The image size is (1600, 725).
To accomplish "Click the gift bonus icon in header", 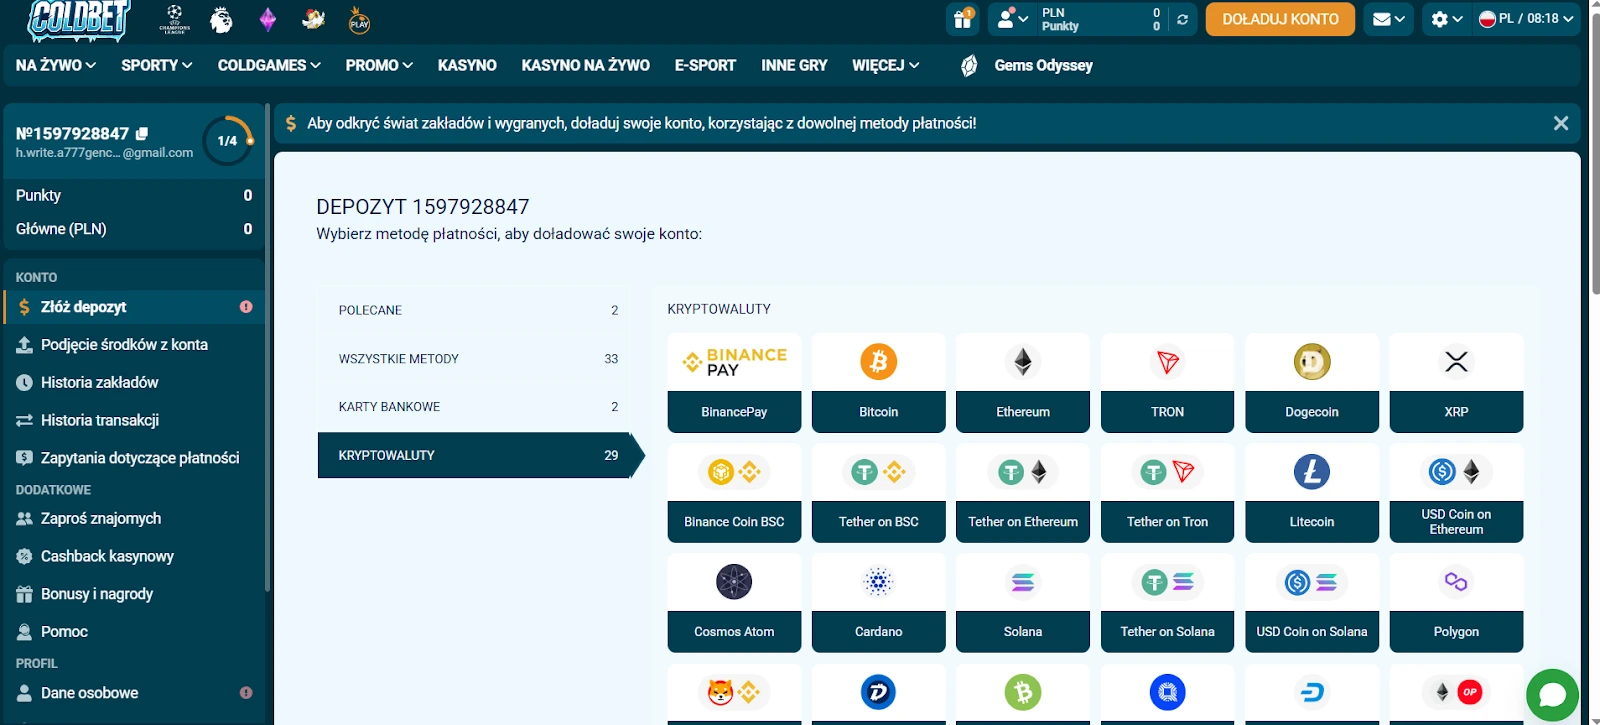I will (963, 19).
